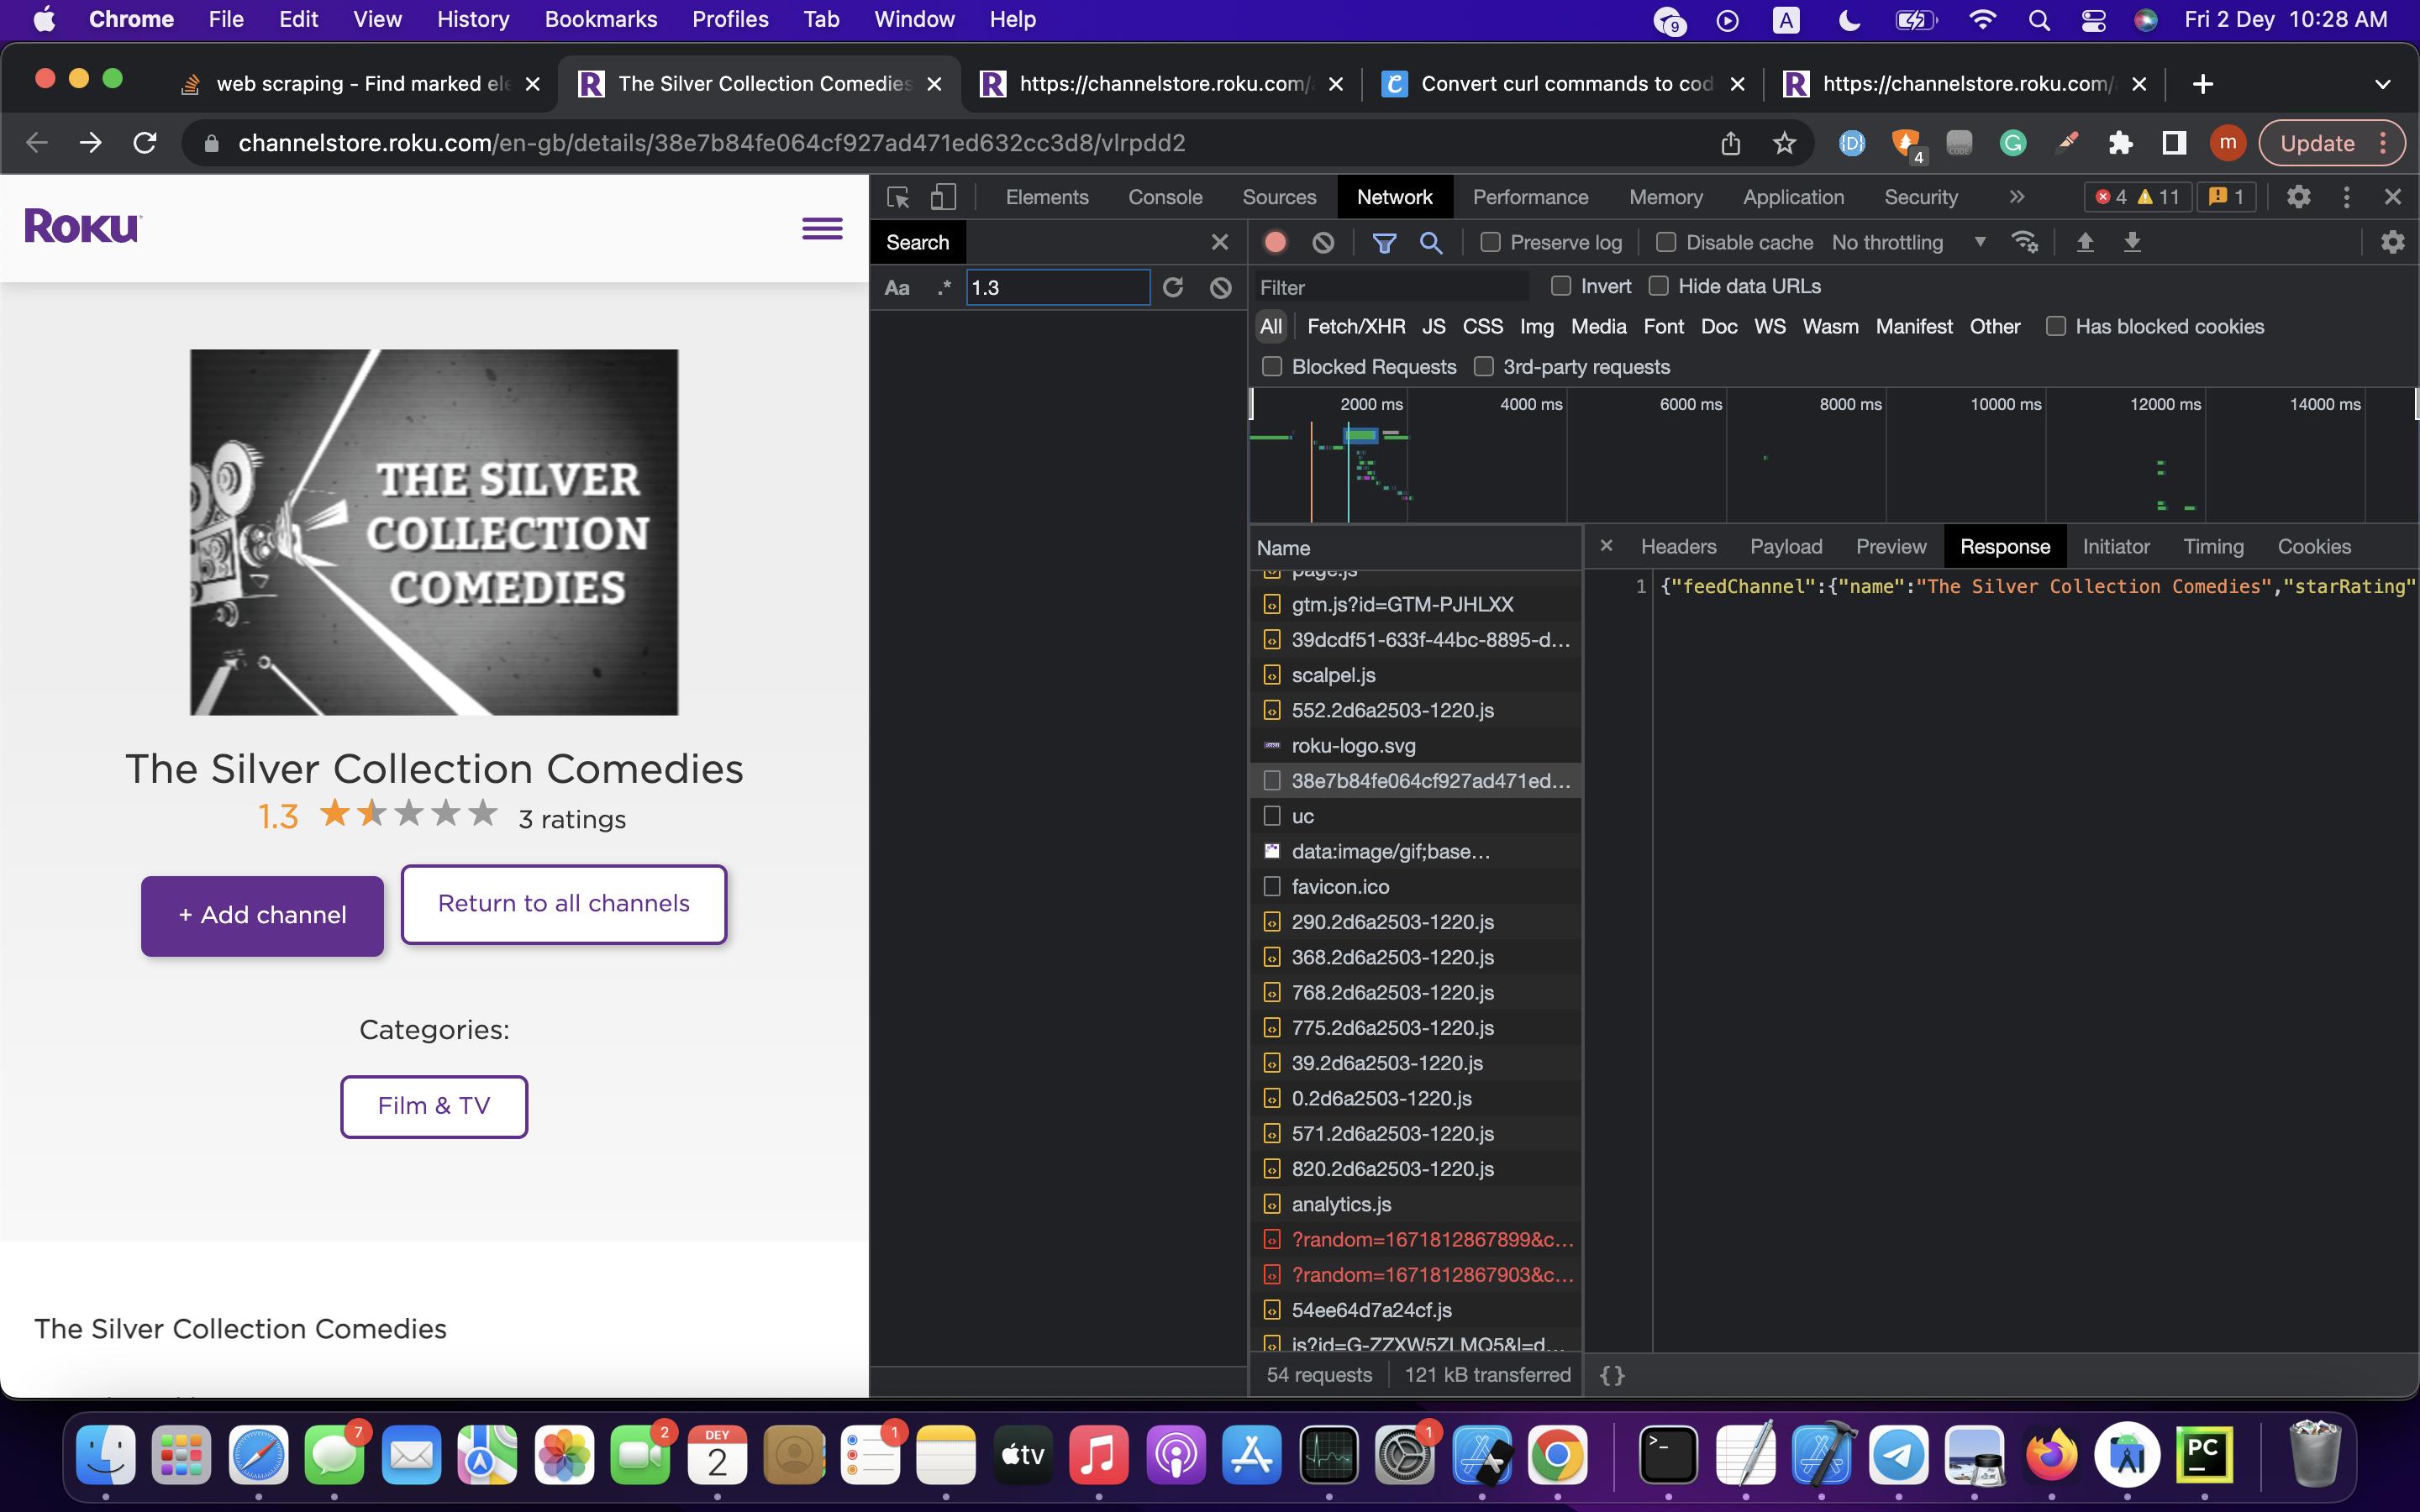Clear the search results

point(1220,288)
